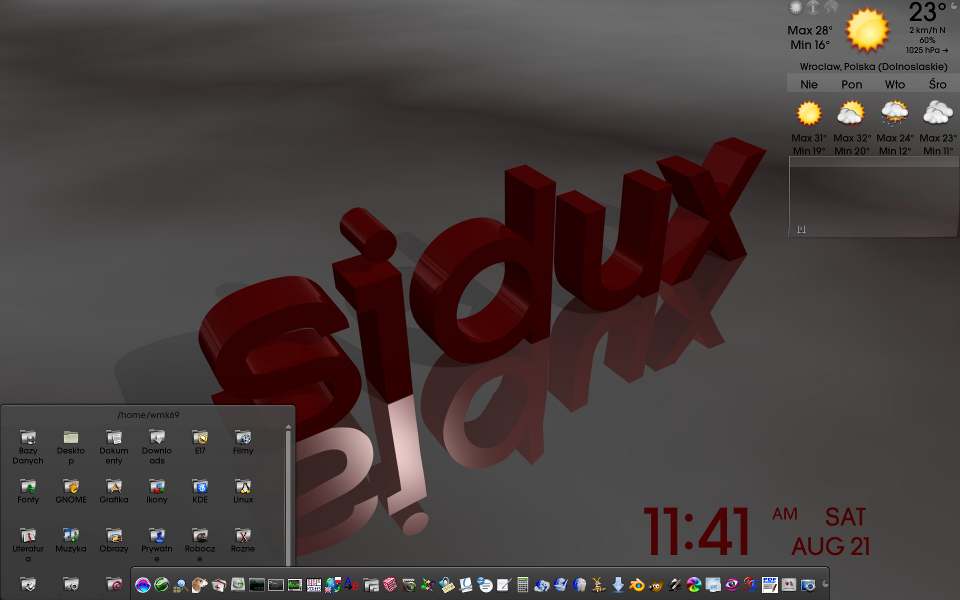Open the file manager folders icon in the dock
Viewport: 960px width, 600px height.
[x=371, y=585]
